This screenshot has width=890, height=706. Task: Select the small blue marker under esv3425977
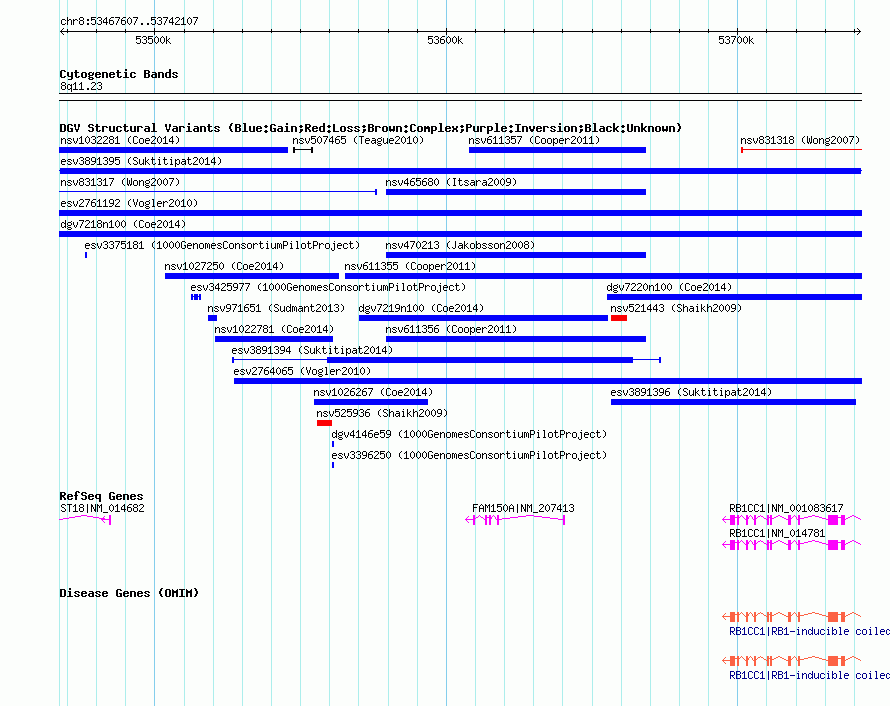[196, 297]
